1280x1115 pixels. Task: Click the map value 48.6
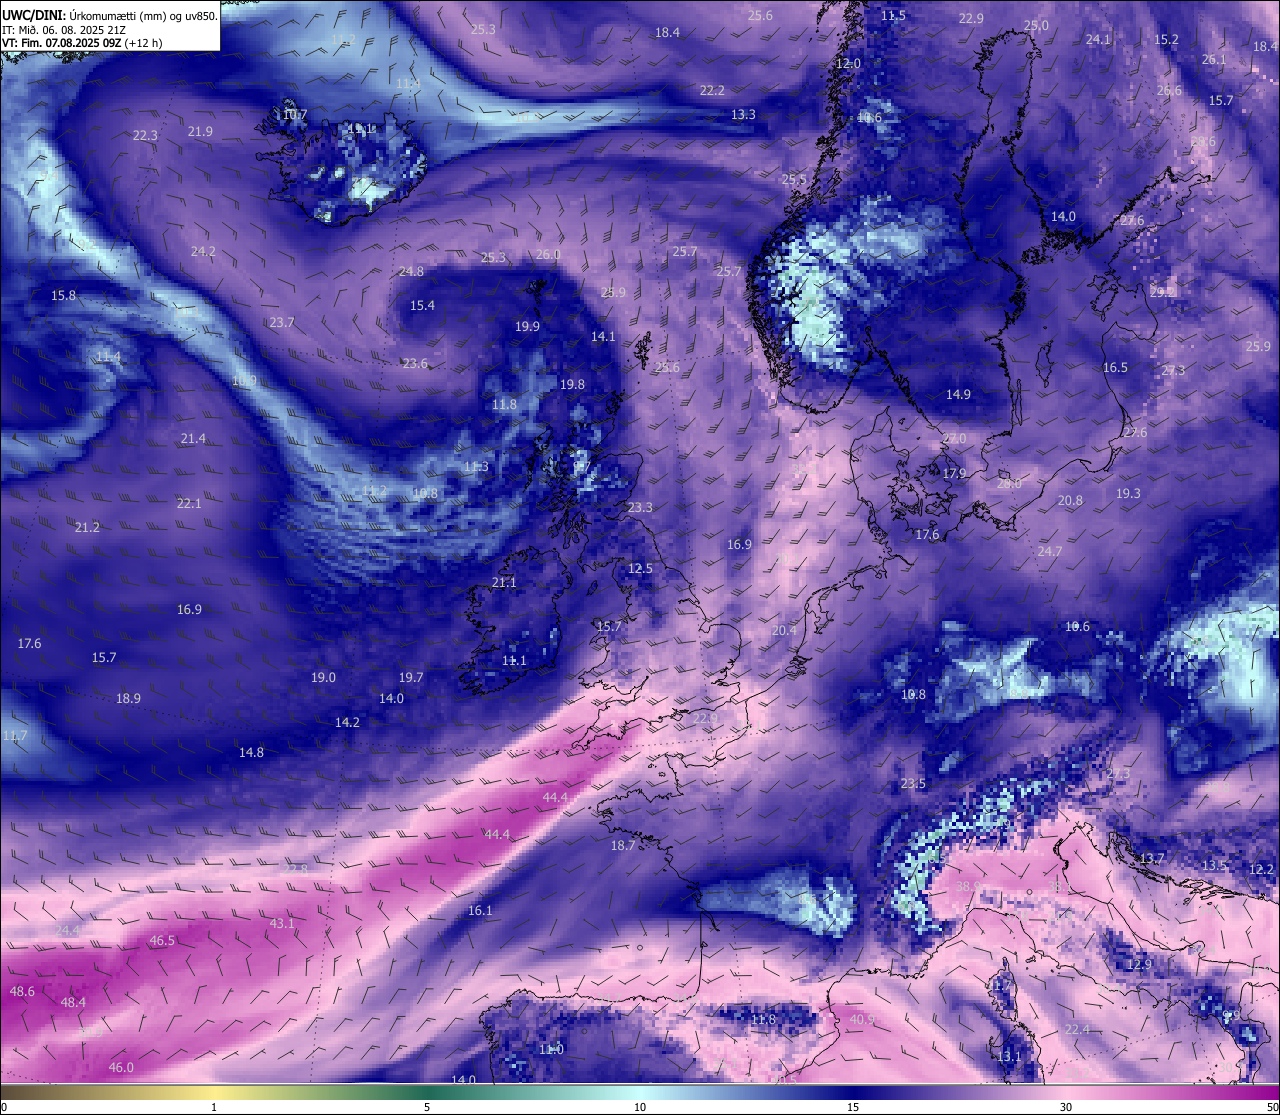click(22, 991)
